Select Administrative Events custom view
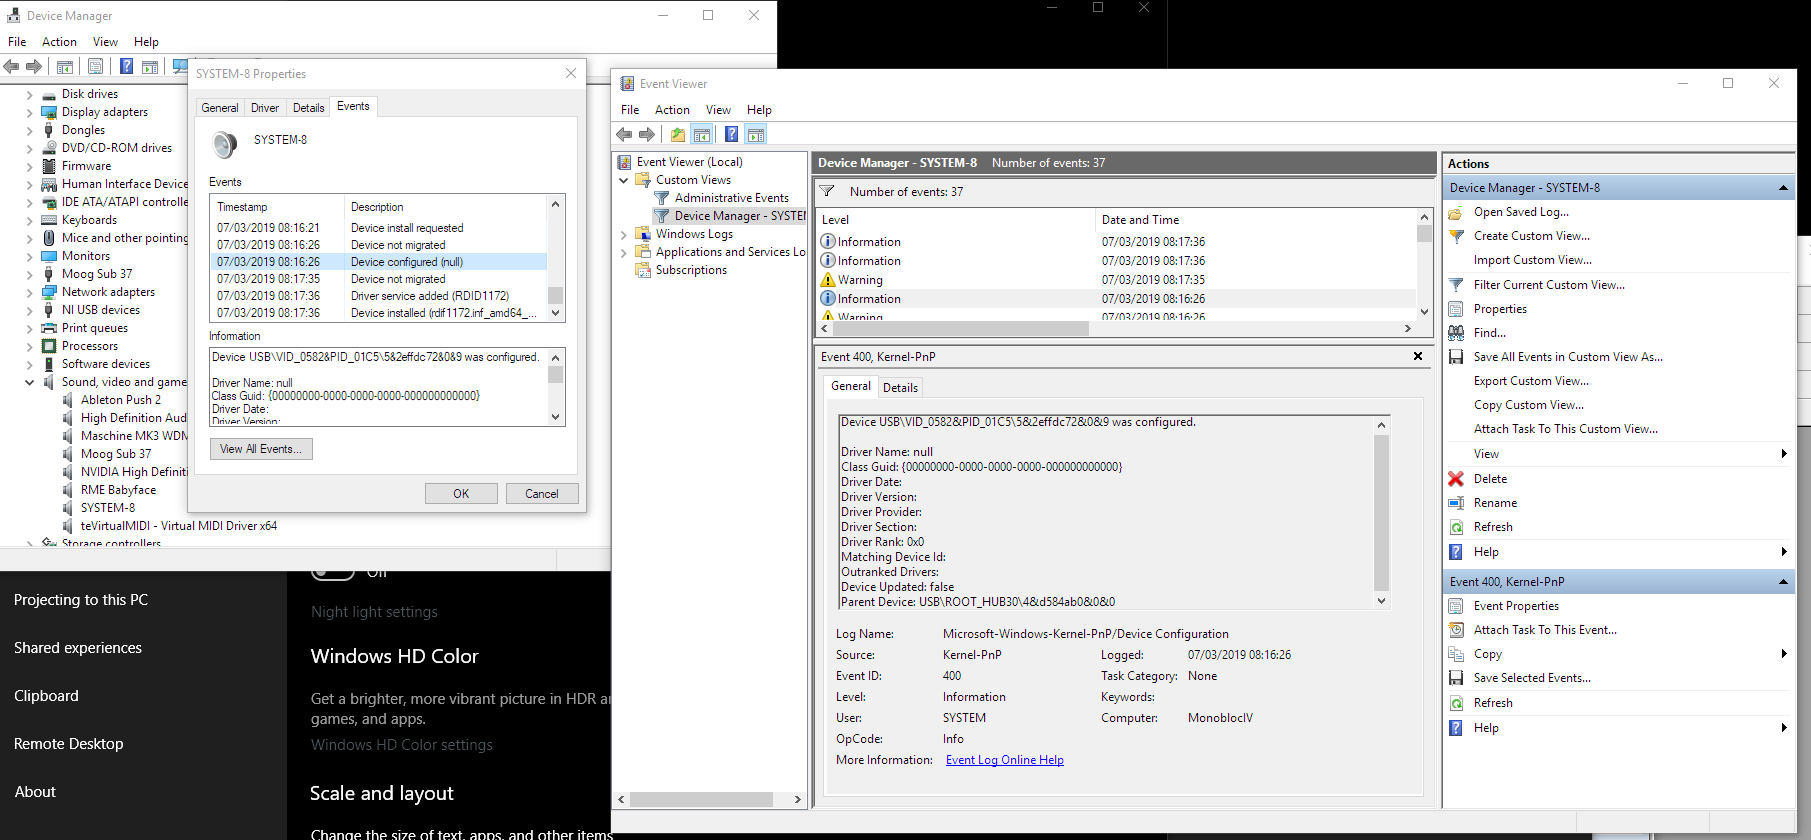 (732, 198)
